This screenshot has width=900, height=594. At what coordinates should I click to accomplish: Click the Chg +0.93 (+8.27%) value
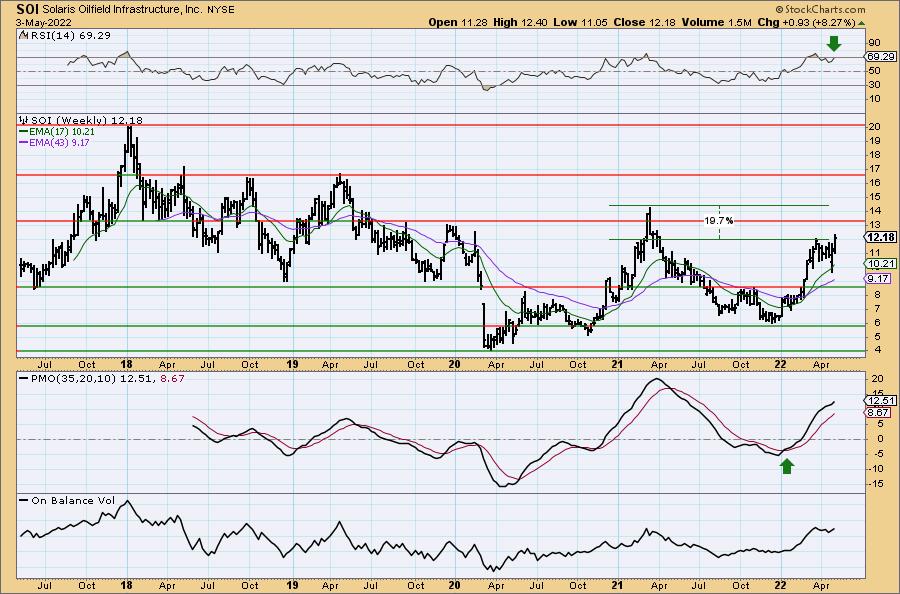(806, 22)
